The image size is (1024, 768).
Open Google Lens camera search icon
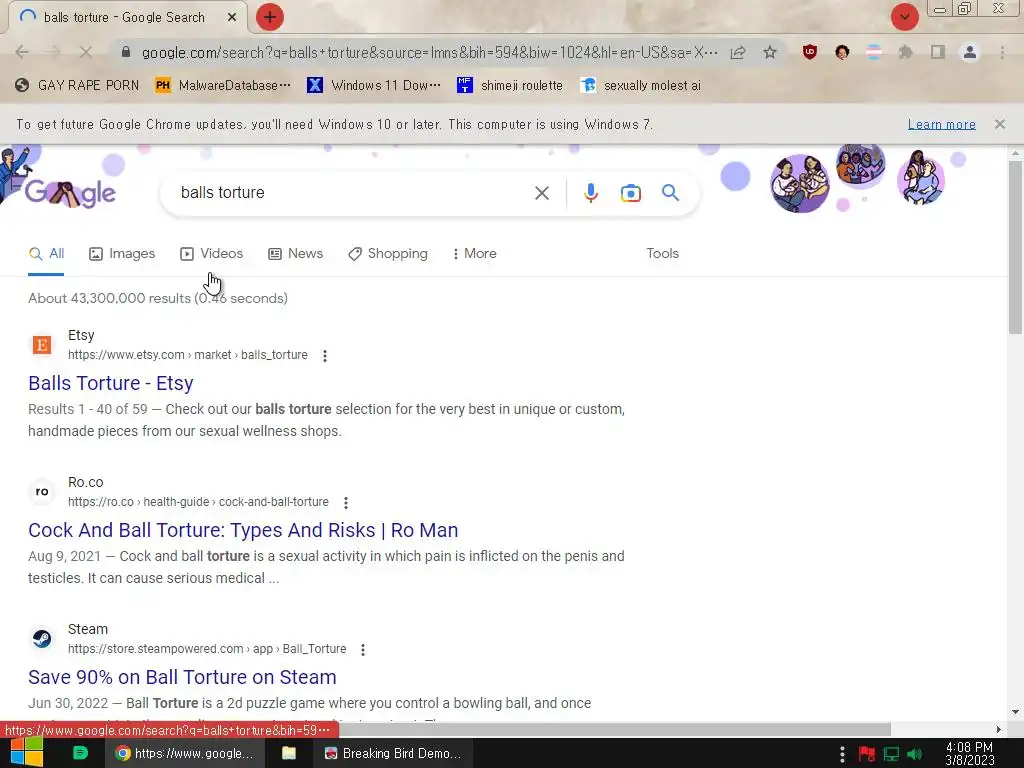[x=630, y=193]
